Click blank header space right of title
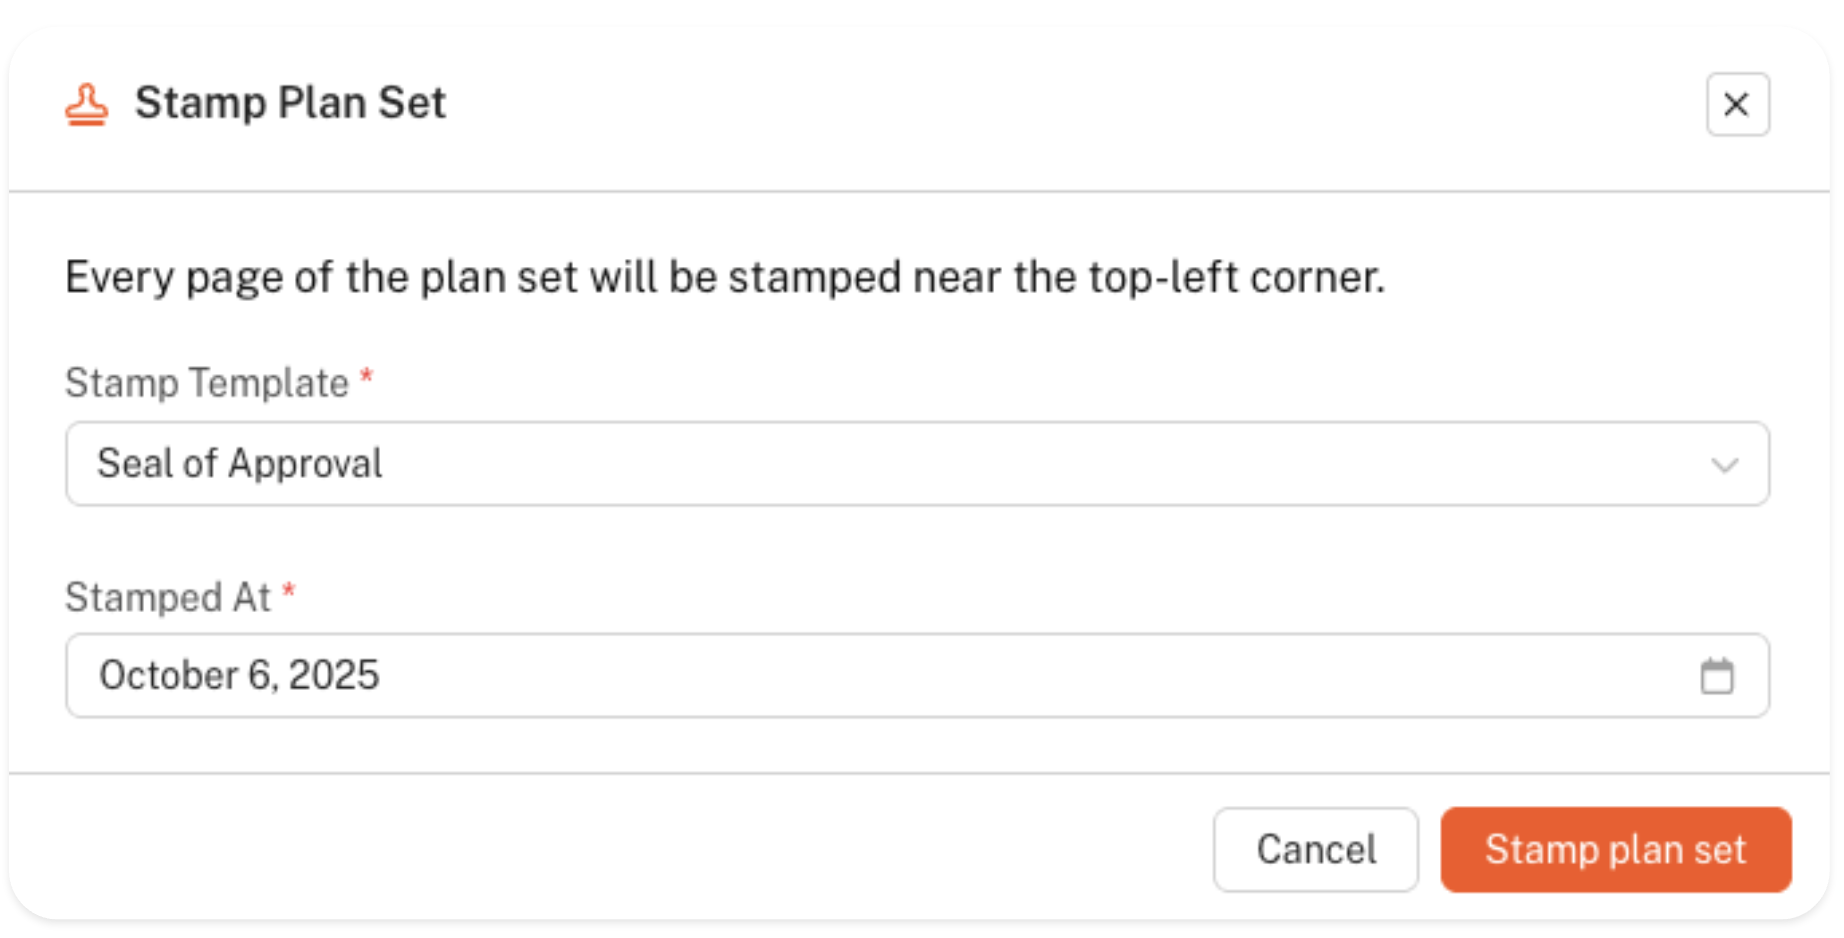The width and height of the screenshot is (1844, 938). click(x=1000, y=104)
